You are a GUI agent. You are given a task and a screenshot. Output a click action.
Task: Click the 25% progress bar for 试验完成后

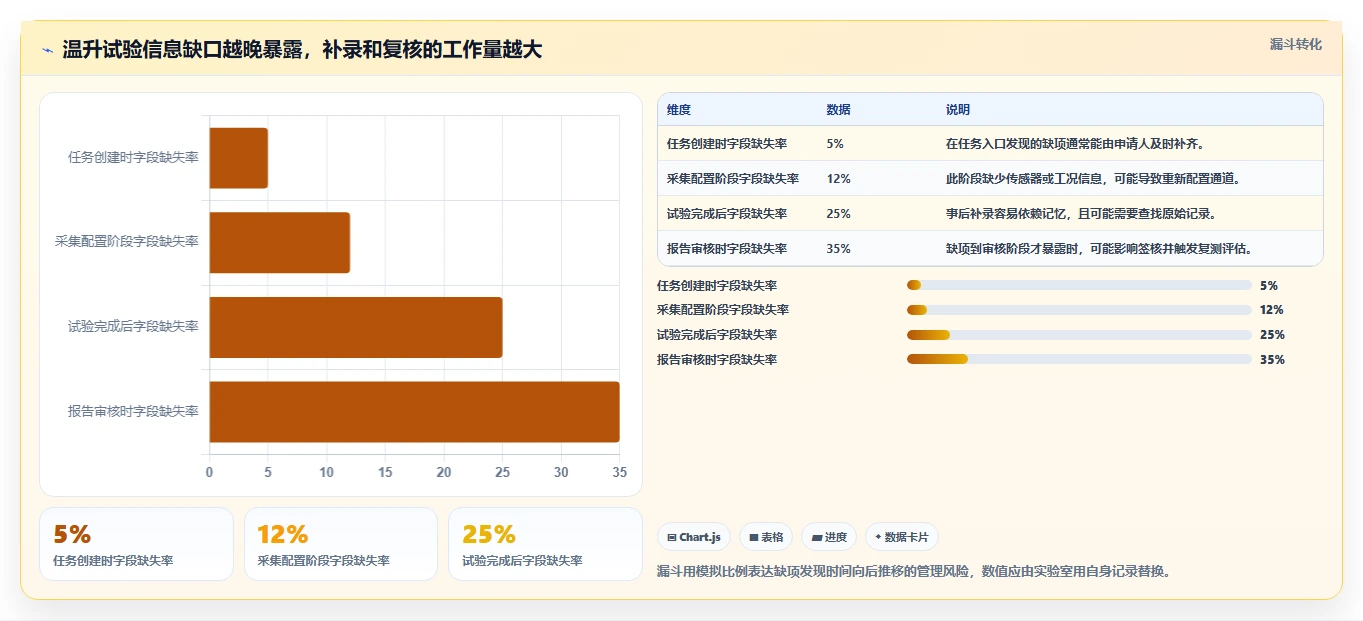(1079, 335)
